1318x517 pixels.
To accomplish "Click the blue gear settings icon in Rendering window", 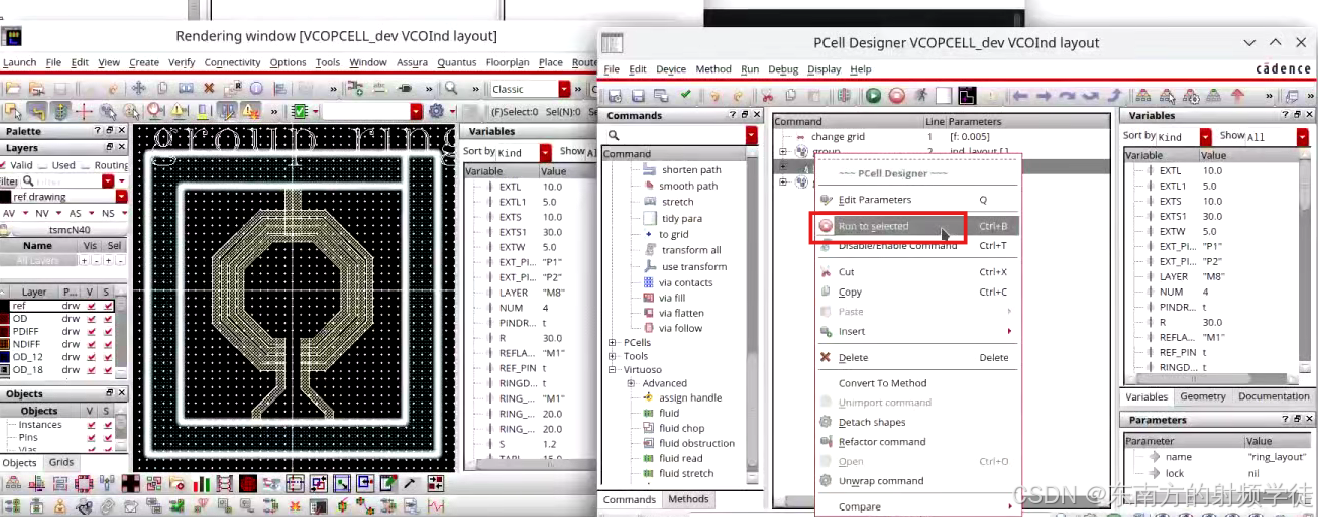I will 436,111.
